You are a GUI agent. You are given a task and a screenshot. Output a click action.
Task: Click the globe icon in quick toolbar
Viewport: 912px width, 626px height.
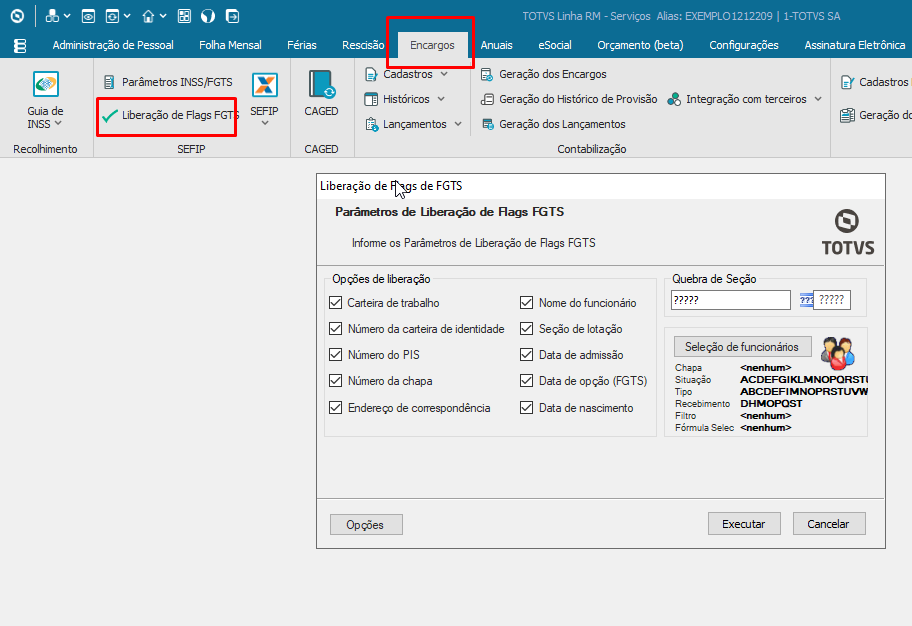pos(208,16)
